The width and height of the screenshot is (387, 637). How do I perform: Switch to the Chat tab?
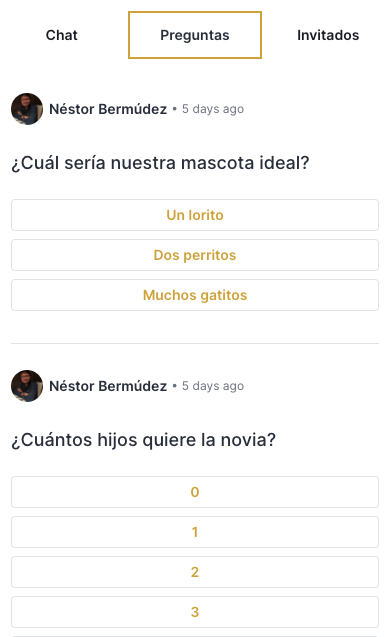click(x=61, y=35)
